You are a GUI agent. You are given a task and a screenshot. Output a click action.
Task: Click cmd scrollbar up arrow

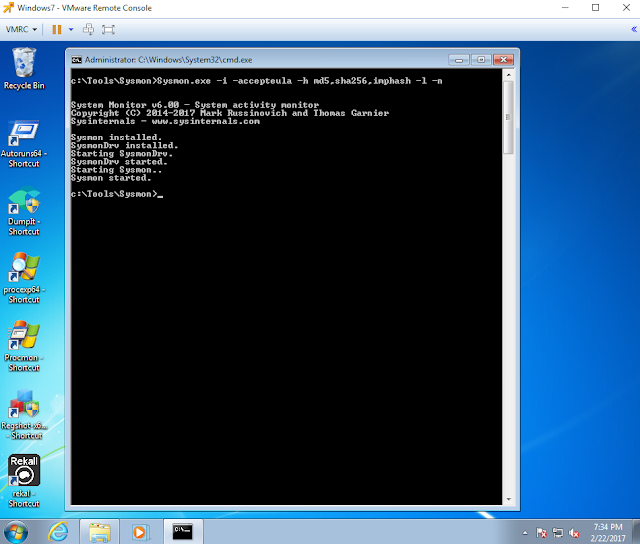click(509, 75)
